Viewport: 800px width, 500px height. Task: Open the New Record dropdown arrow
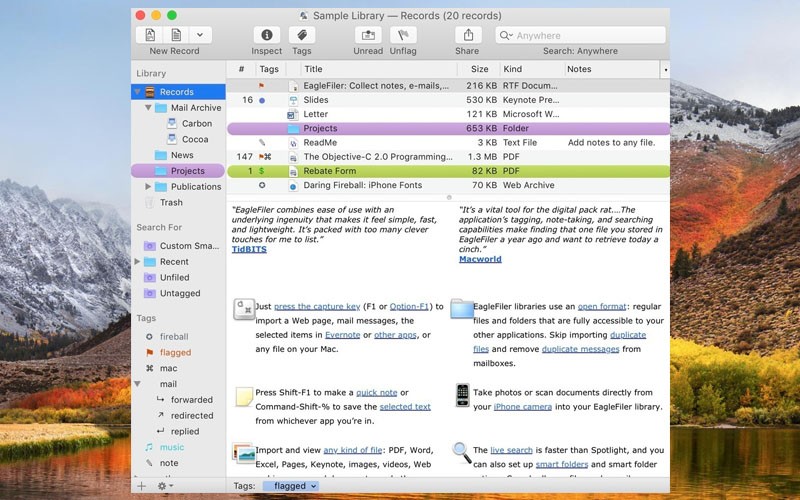point(200,35)
